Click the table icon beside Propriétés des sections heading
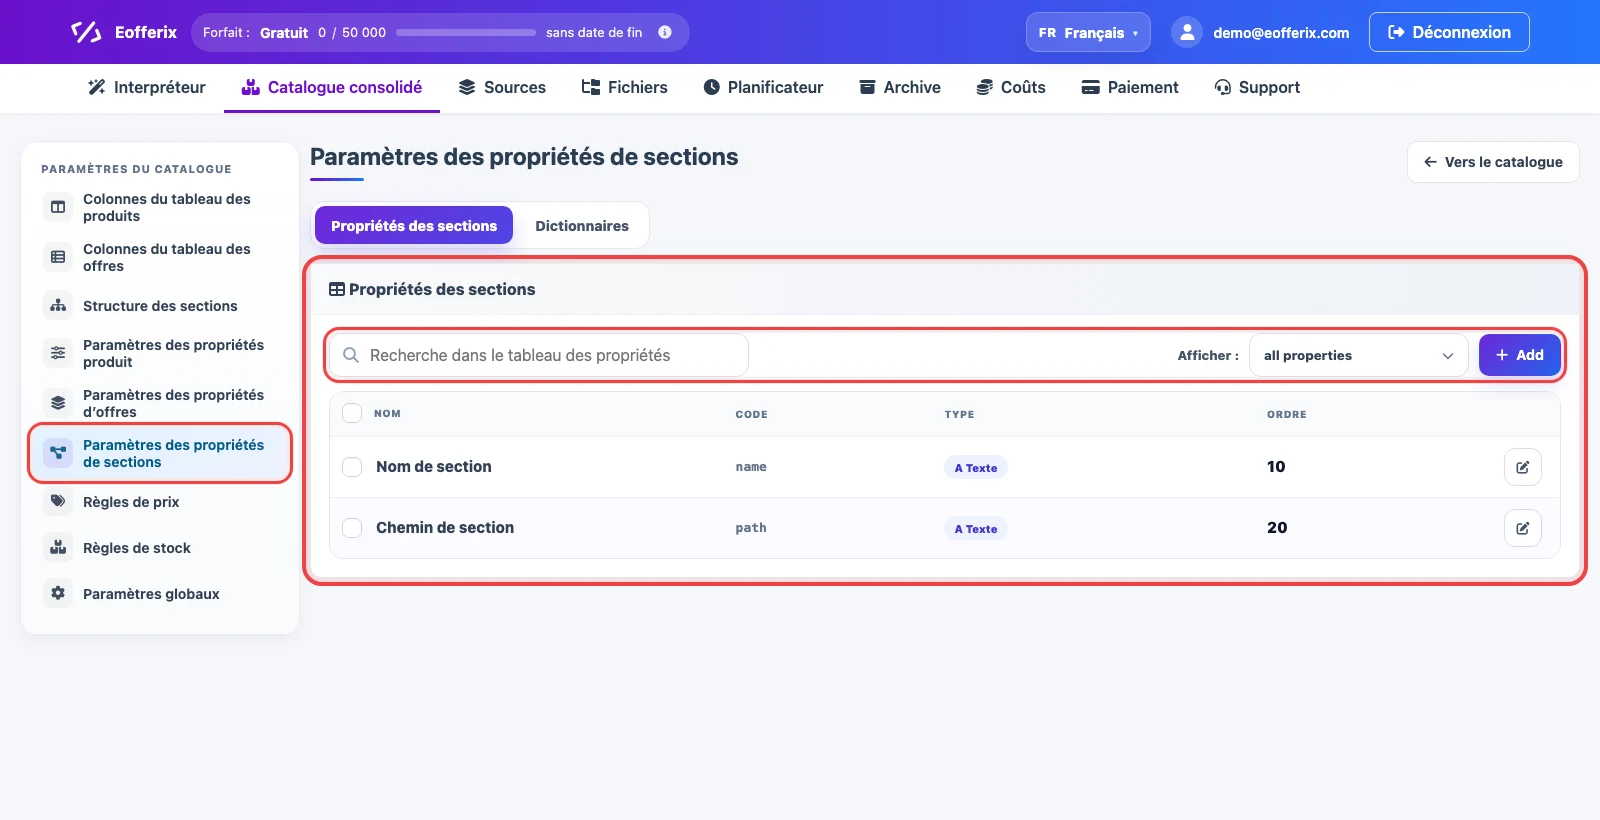 (337, 289)
